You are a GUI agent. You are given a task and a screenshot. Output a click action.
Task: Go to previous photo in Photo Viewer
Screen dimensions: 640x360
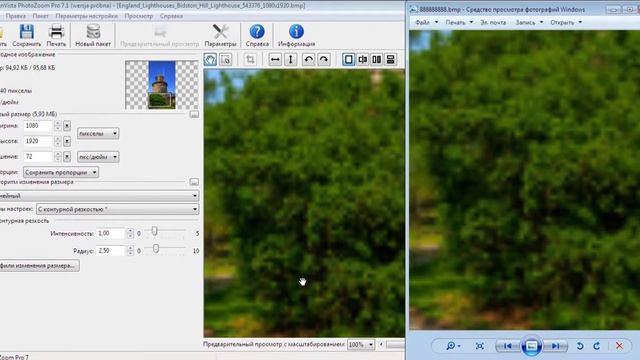tap(507, 346)
